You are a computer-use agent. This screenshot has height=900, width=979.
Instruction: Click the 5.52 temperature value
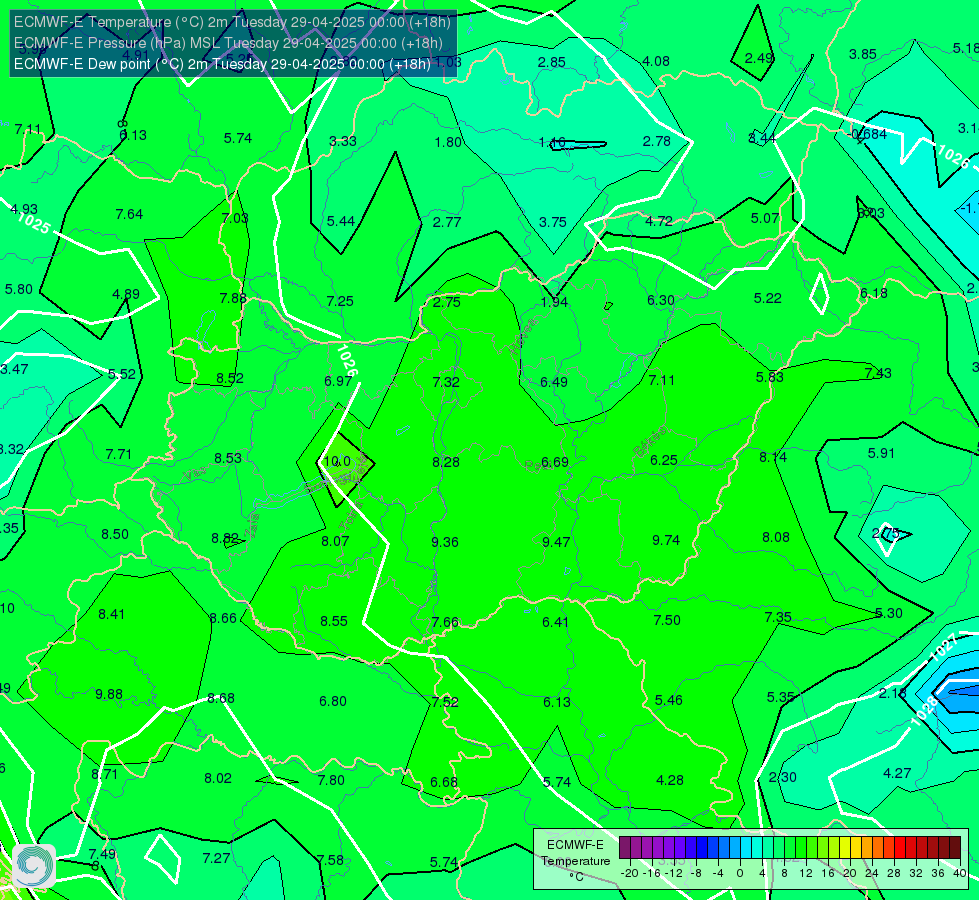click(122, 374)
